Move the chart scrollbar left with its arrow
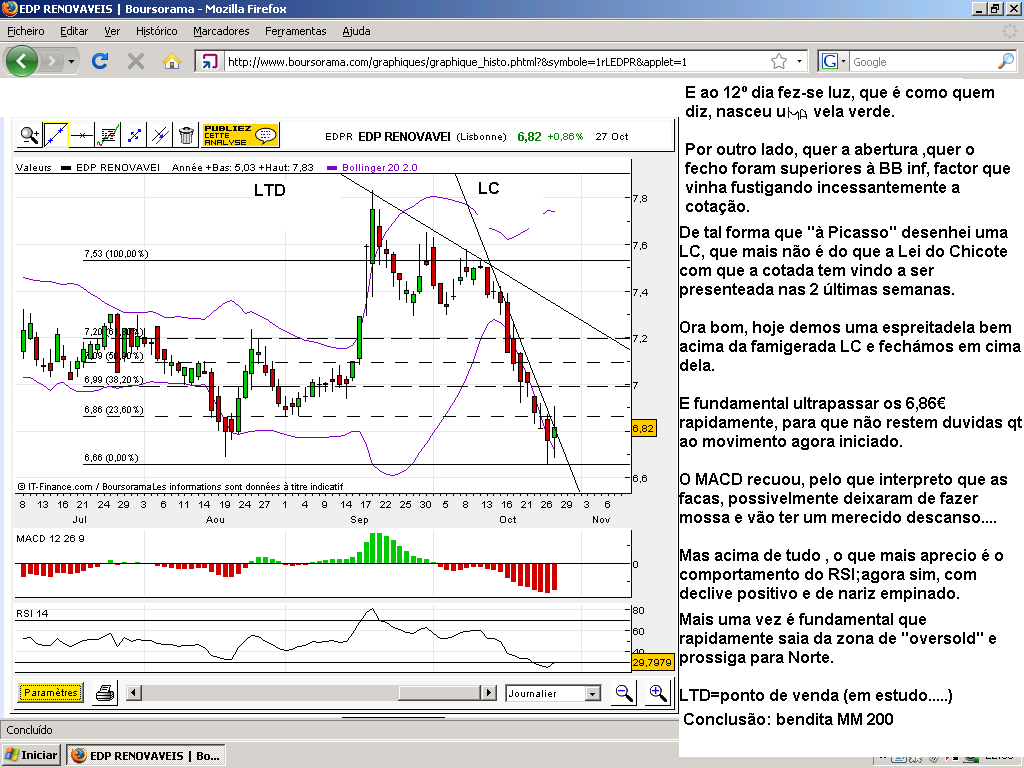This screenshot has width=1024, height=768. click(x=134, y=692)
